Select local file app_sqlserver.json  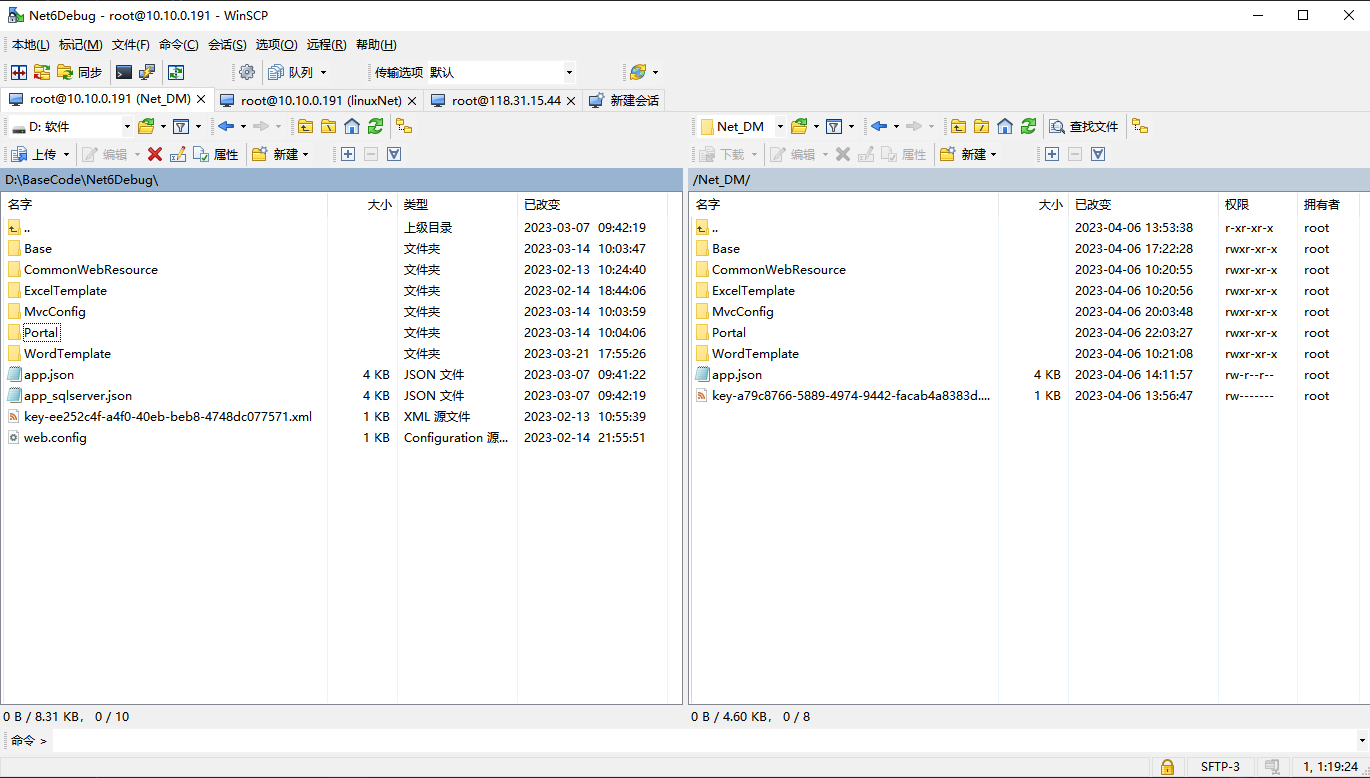pos(78,396)
